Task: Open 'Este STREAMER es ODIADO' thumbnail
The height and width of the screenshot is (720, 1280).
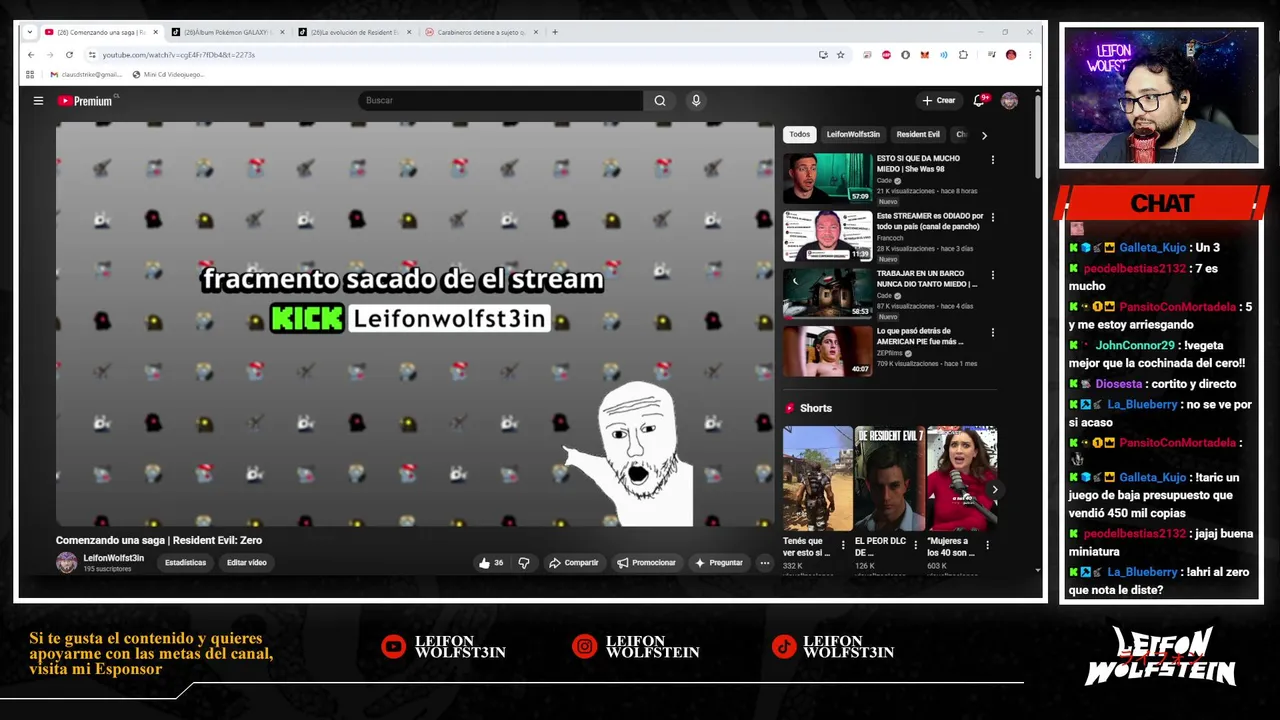Action: 828,236
